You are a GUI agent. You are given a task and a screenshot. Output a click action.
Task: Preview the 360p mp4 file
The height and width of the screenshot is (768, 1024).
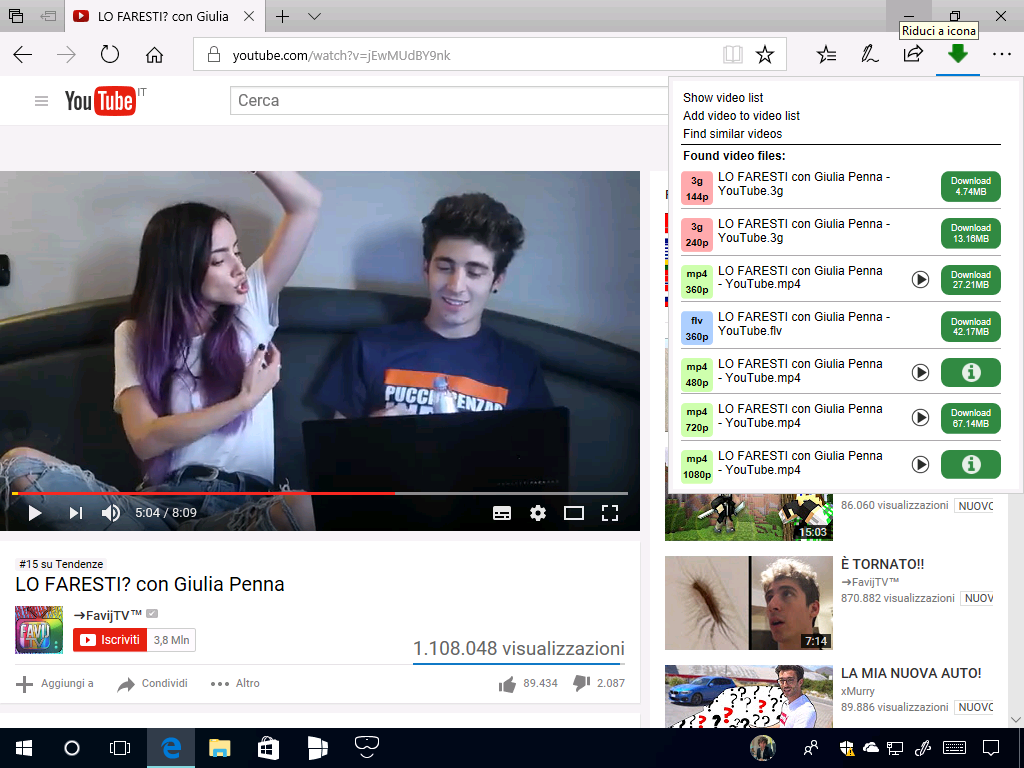(x=920, y=280)
